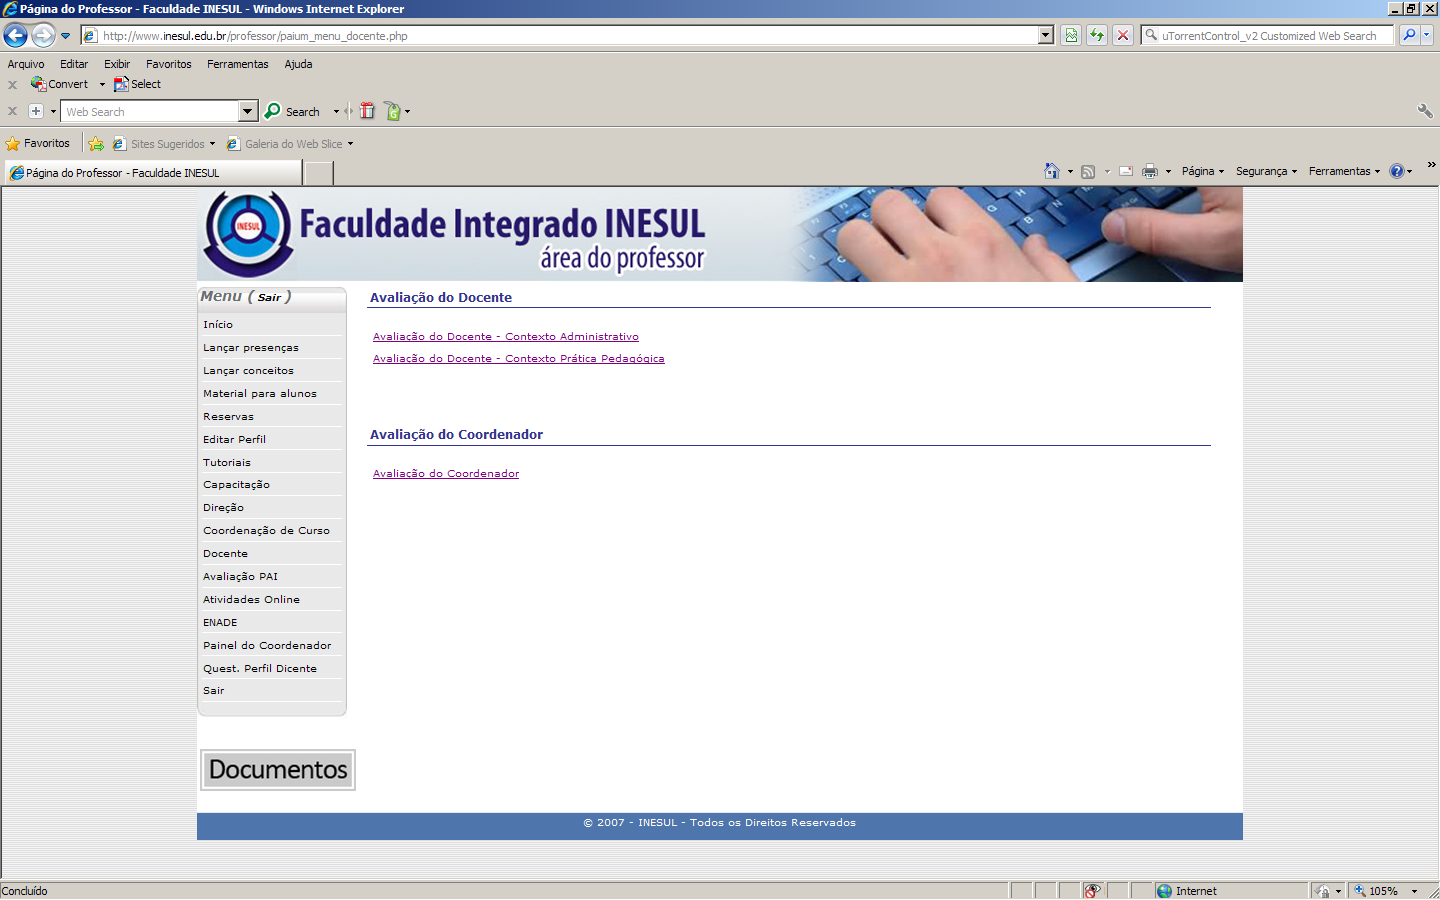
Task: Click the wrench settings icon on toolbar
Action: (1425, 111)
